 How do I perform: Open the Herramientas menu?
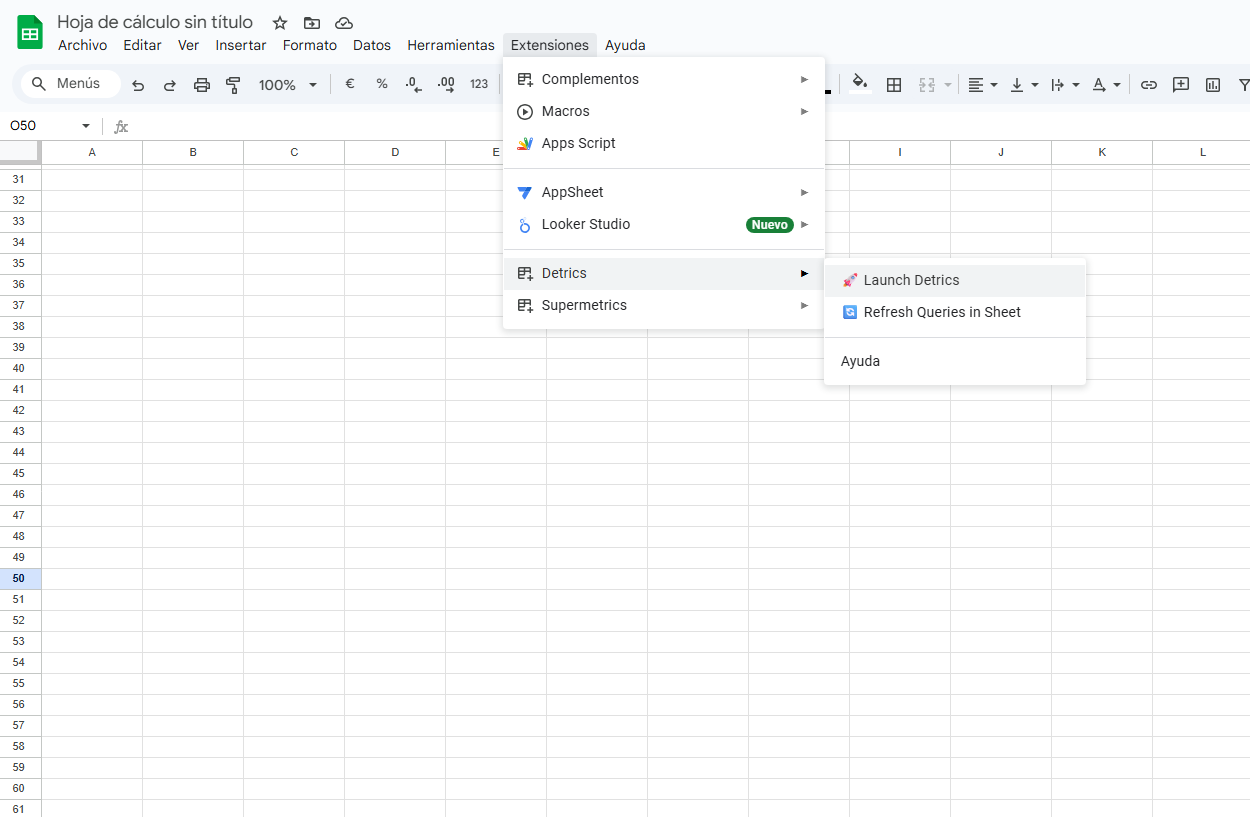[x=450, y=45]
